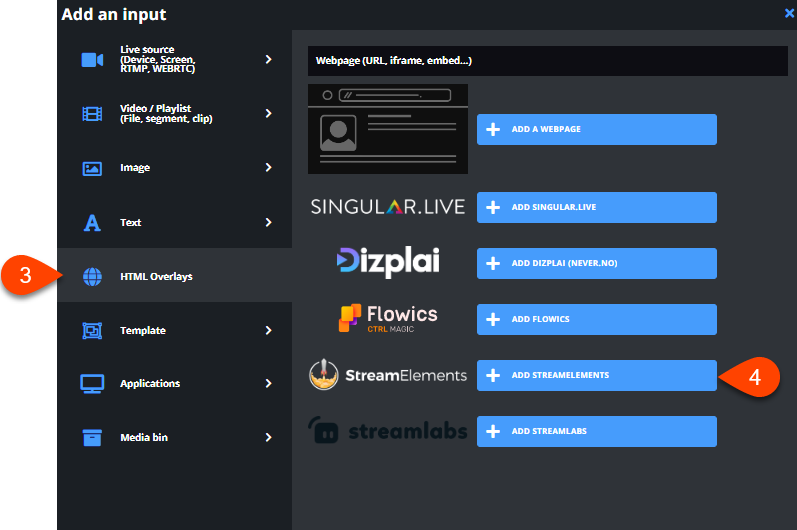Click the Media bin archive box icon
The image size is (797, 530).
click(x=92, y=438)
